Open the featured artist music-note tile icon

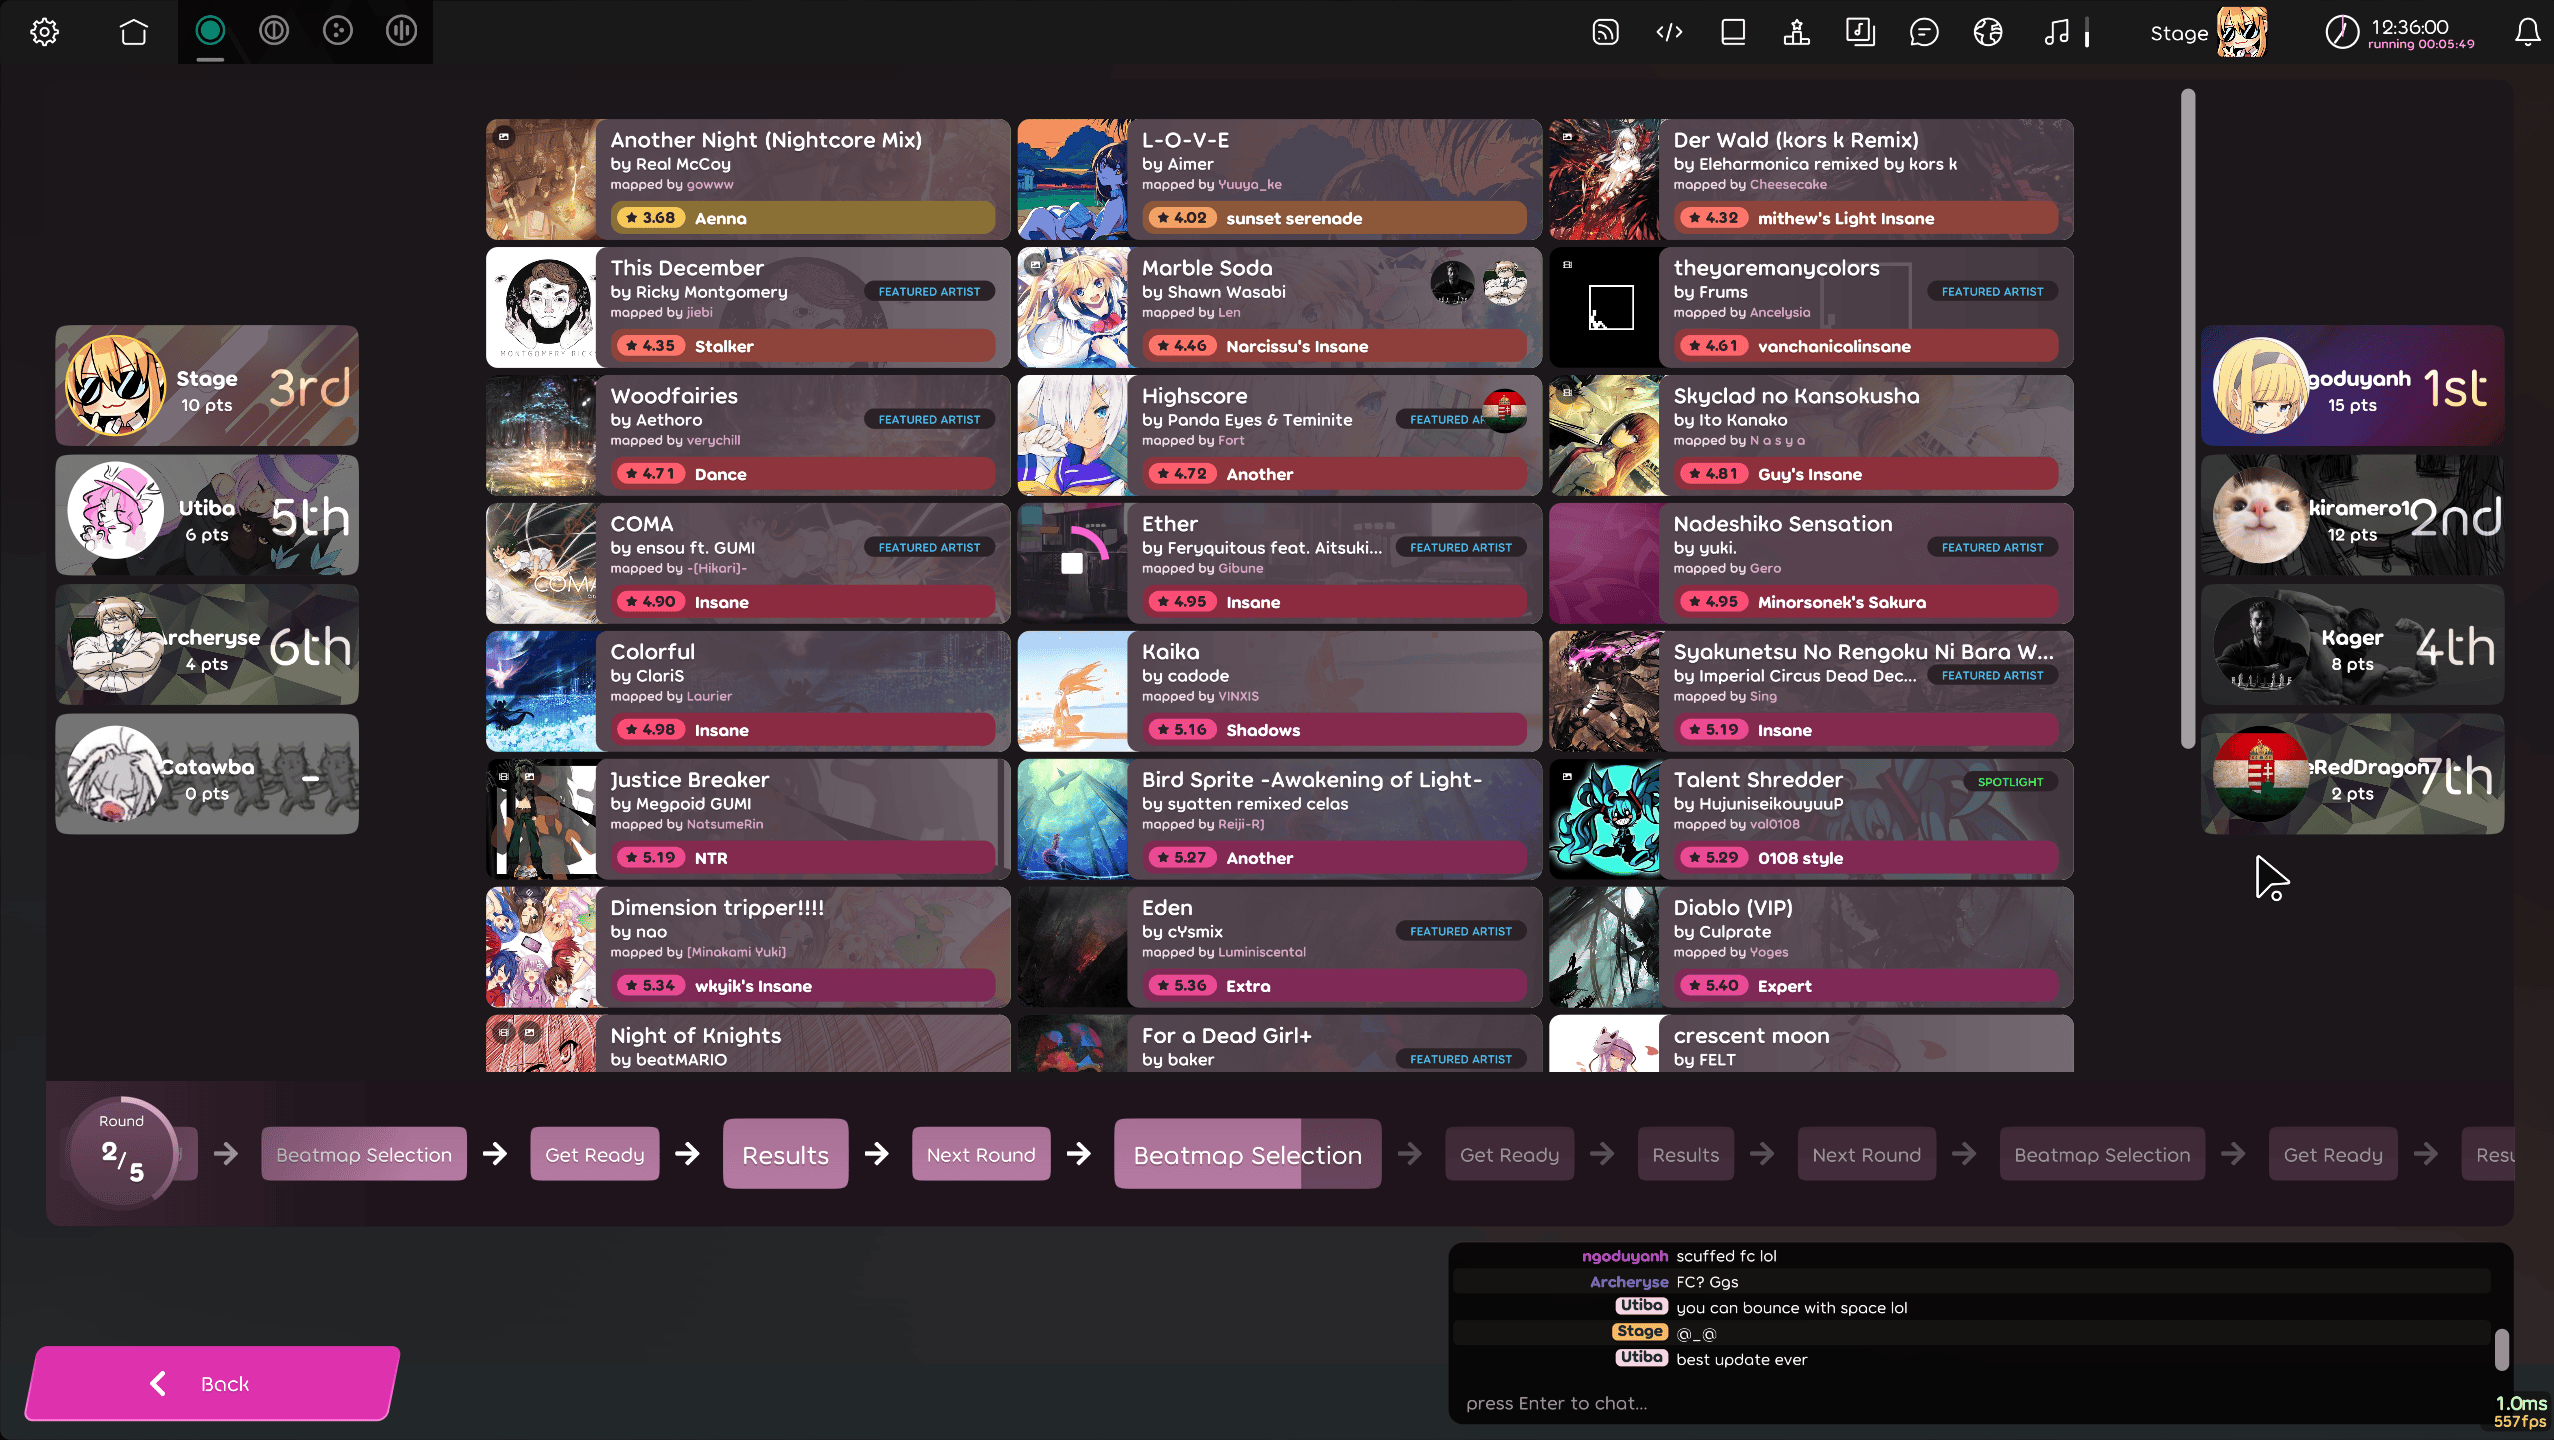click(x=1860, y=32)
